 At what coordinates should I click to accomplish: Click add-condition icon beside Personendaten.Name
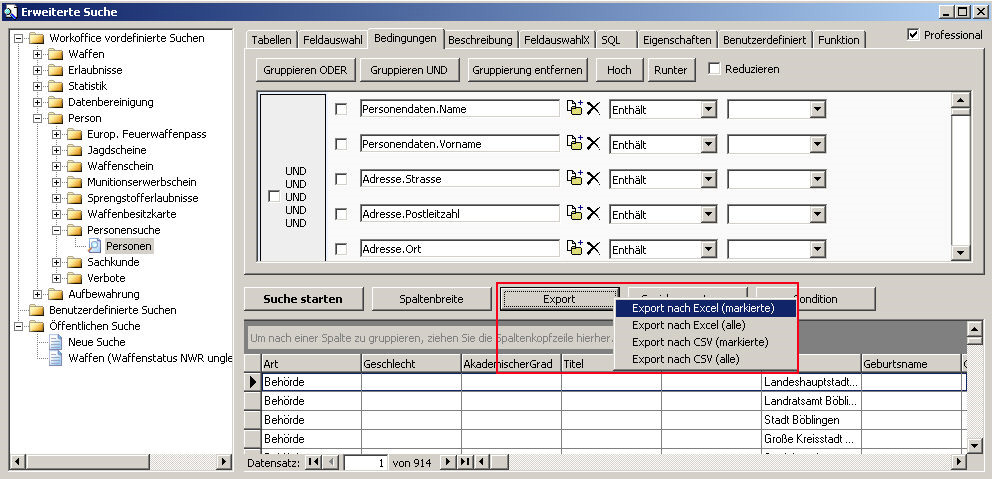pyautogui.click(x=574, y=109)
